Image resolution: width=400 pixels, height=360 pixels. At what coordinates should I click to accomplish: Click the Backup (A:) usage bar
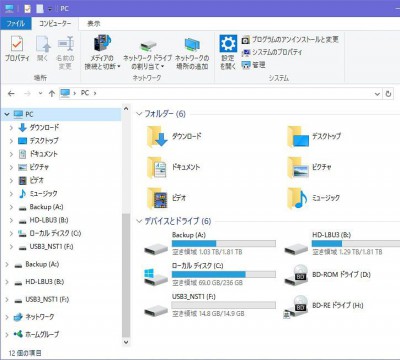[x=224, y=244]
